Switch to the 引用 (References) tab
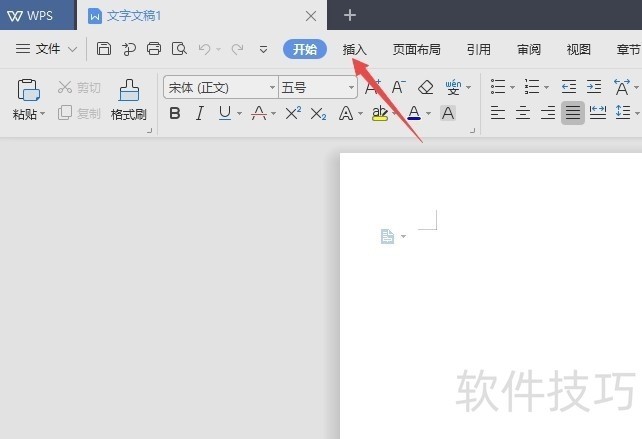The image size is (642, 439). coord(479,50)
